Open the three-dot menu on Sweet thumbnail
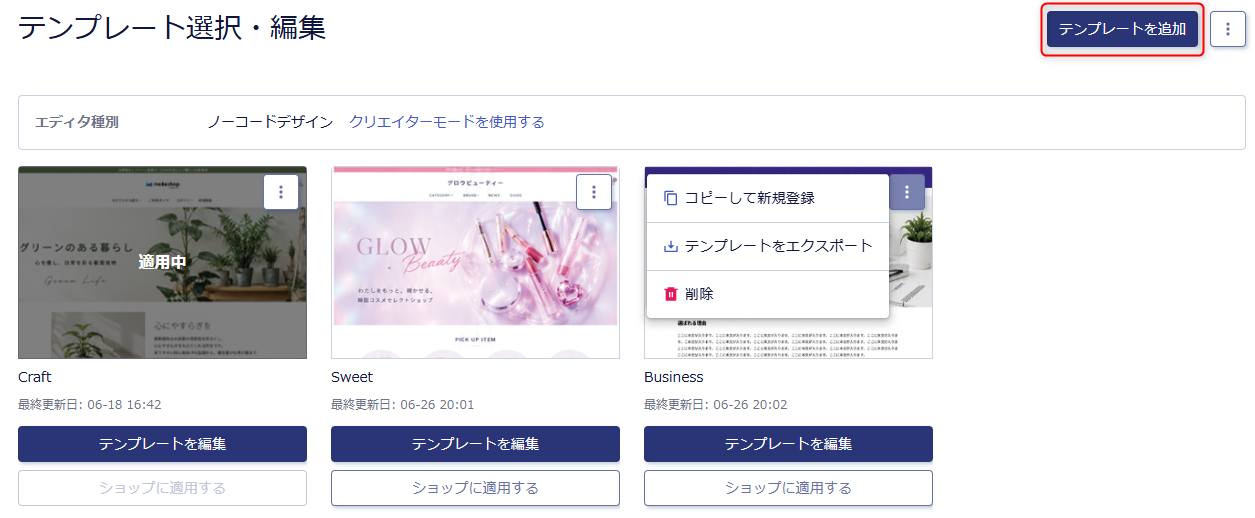Viewport: 1255px width, 518px height. coord(594,192)
